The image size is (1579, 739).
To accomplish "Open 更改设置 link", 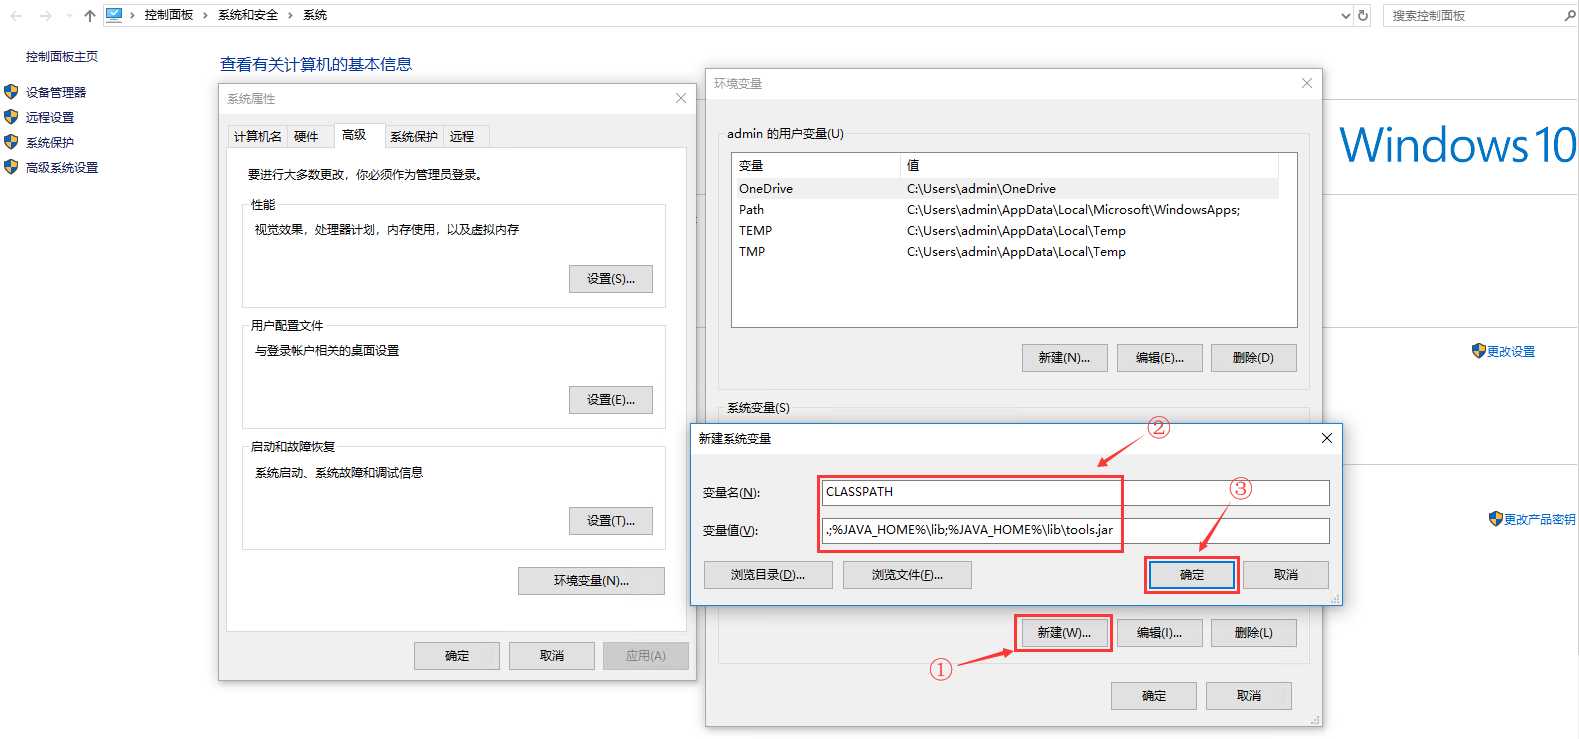I will point(1511,352).
